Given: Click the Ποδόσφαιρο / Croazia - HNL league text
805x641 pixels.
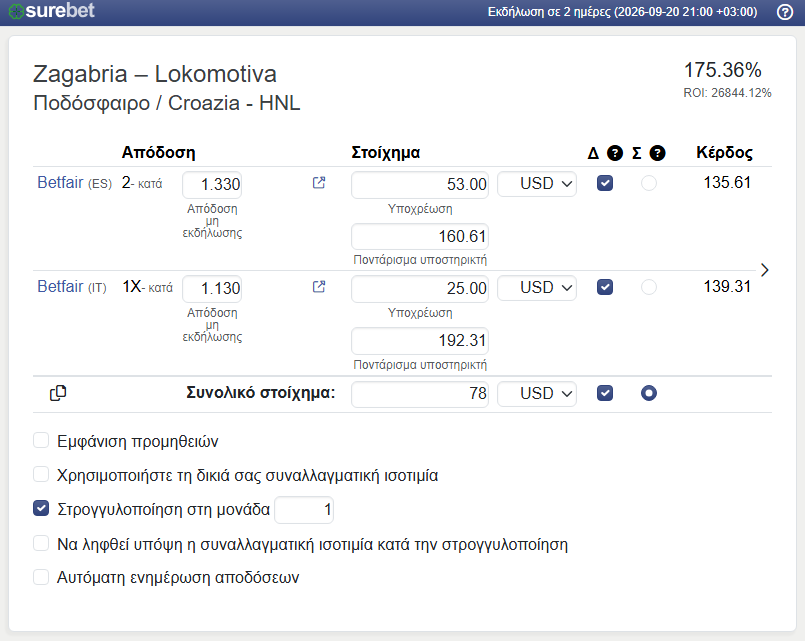Looking at the screenshot, I should [x=167, y=103].
